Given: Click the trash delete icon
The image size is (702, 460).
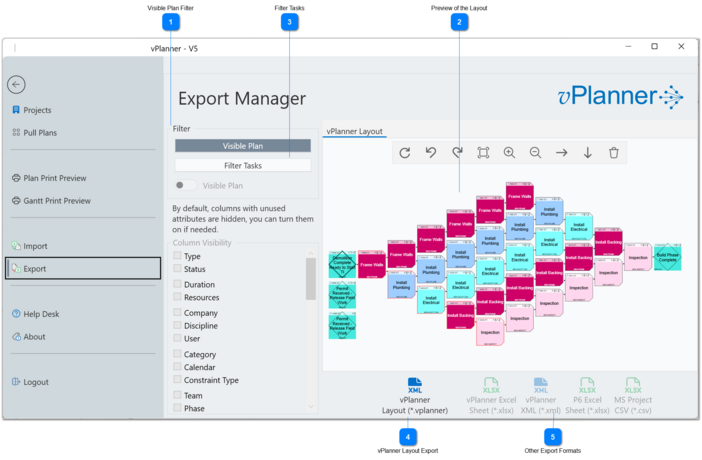Looking at the screenshot, I should click(614, 153).
